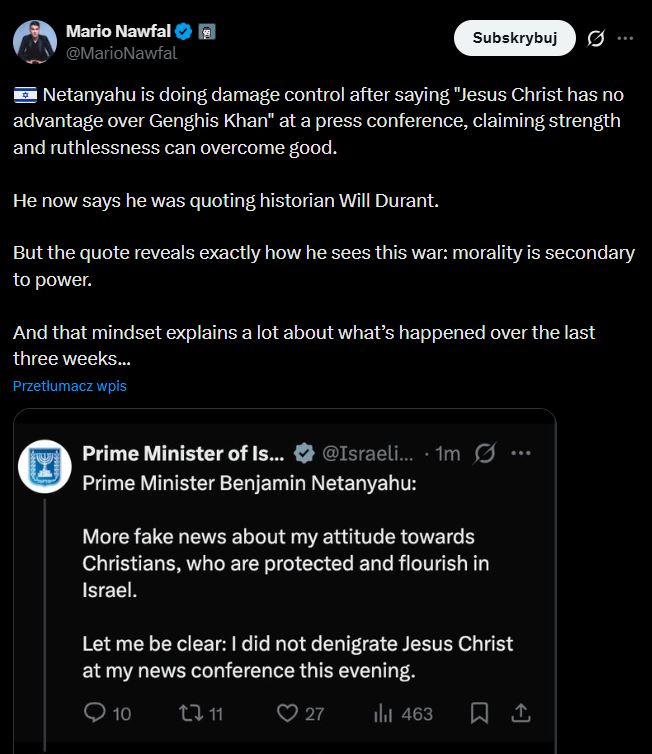Screen dimensions: 652x754
Task: Click the blue verified badge beside Mario Nawfal
Action: (x=185, y=31)
